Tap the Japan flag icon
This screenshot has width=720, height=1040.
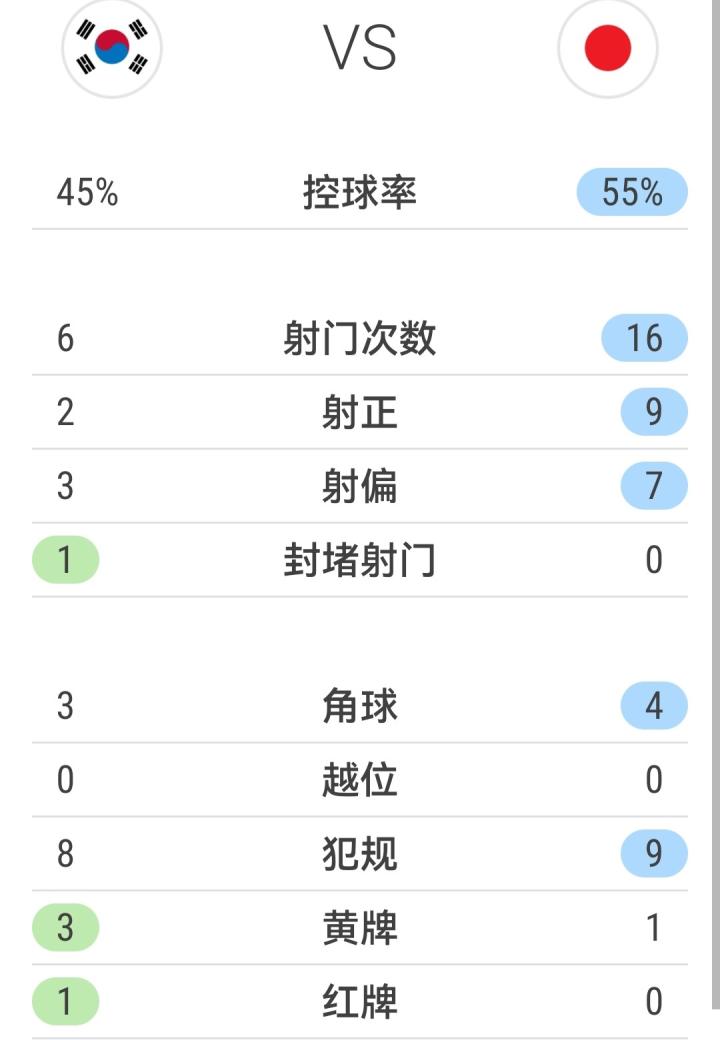(x=607, y=48)
